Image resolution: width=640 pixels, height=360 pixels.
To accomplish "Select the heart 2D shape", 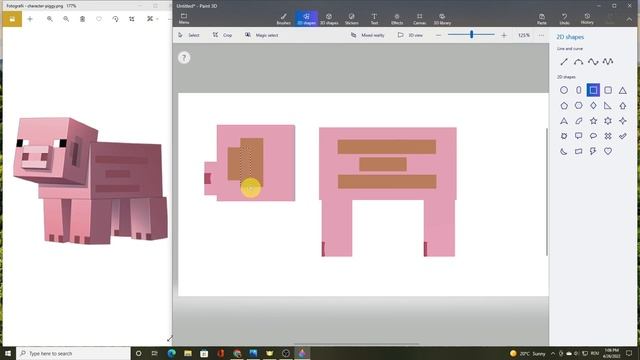I will tap(608, 151).
